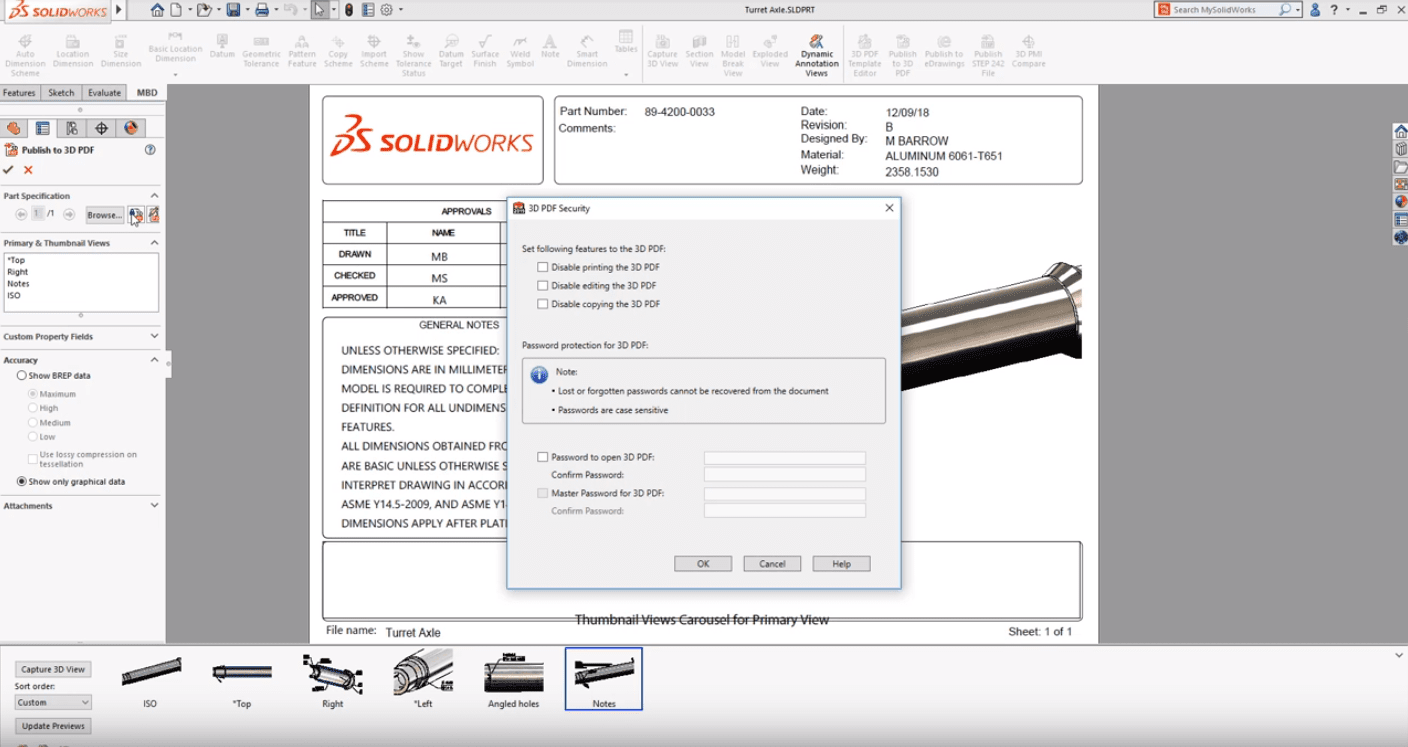This screenshot has width=1408, height=747.
Task: Click the Home icon in the top toolbar
Action: 157,10
